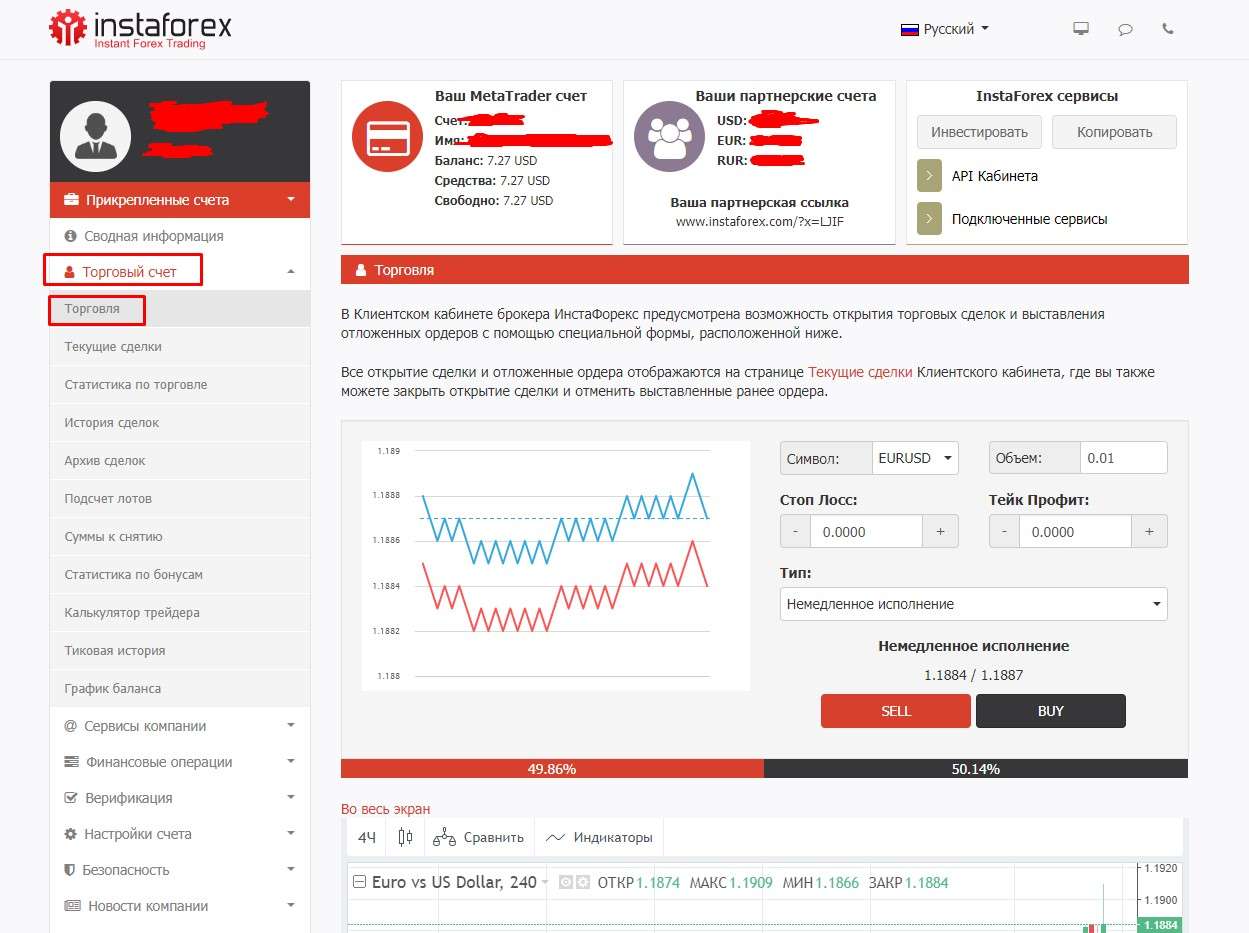Open Суммы к снятию
Screen dimensions: 1249x933
pyautogui.click(x=180, y=537)
